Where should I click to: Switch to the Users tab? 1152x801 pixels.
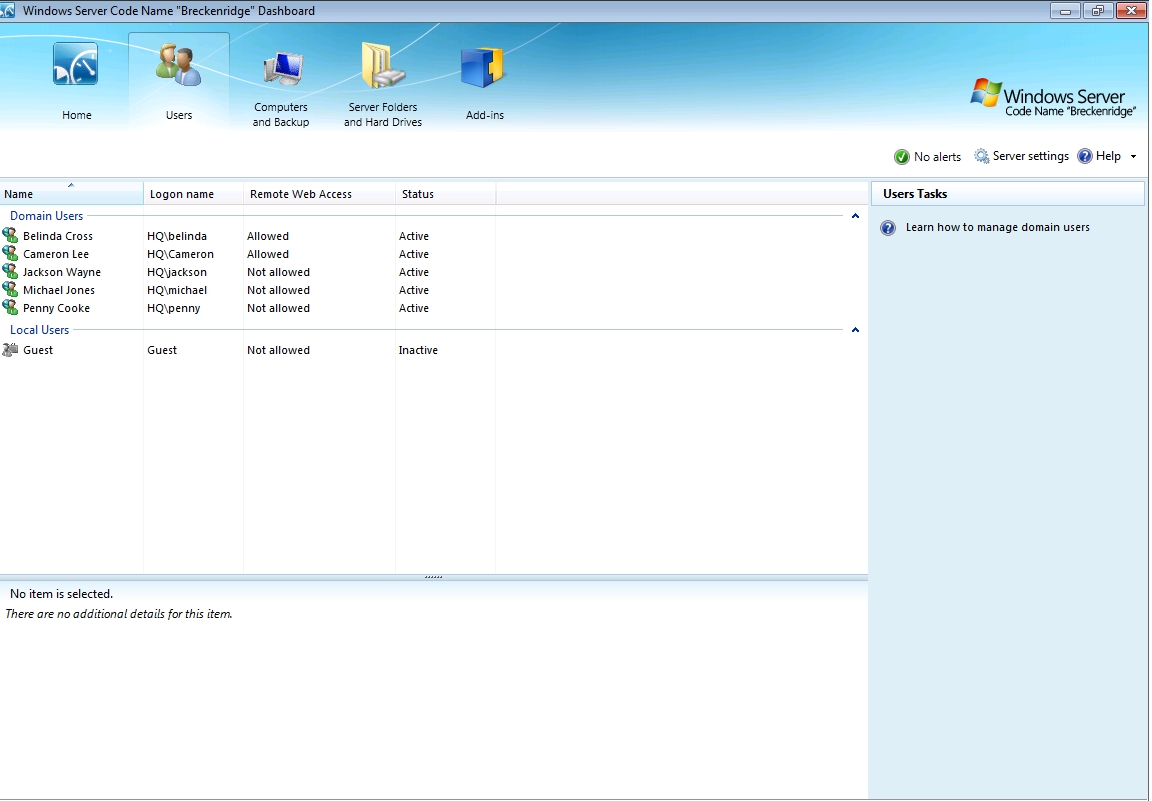(179, 80)
